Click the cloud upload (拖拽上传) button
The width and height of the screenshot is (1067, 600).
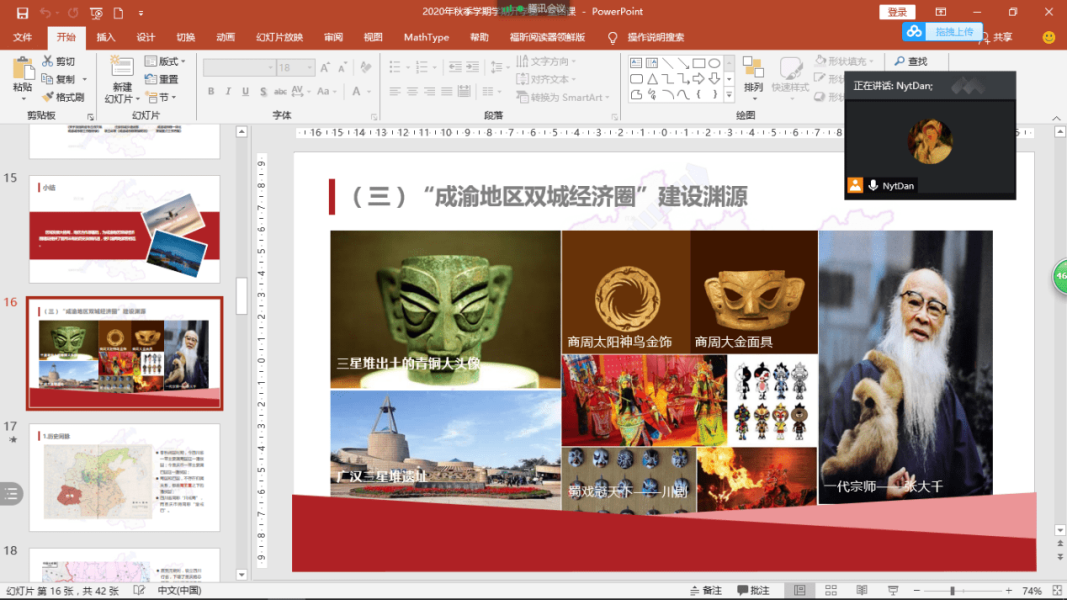pyautogui.click(x=943, y=32)
